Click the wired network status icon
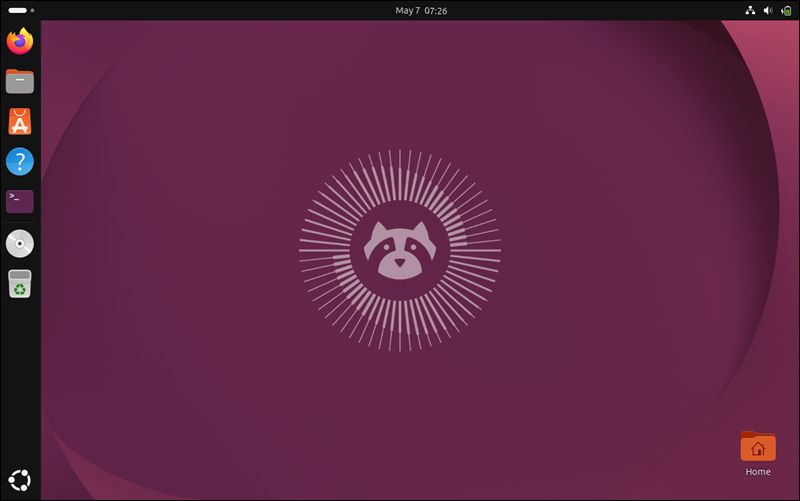The image size is (800, 501). click(x=750, y=10)
